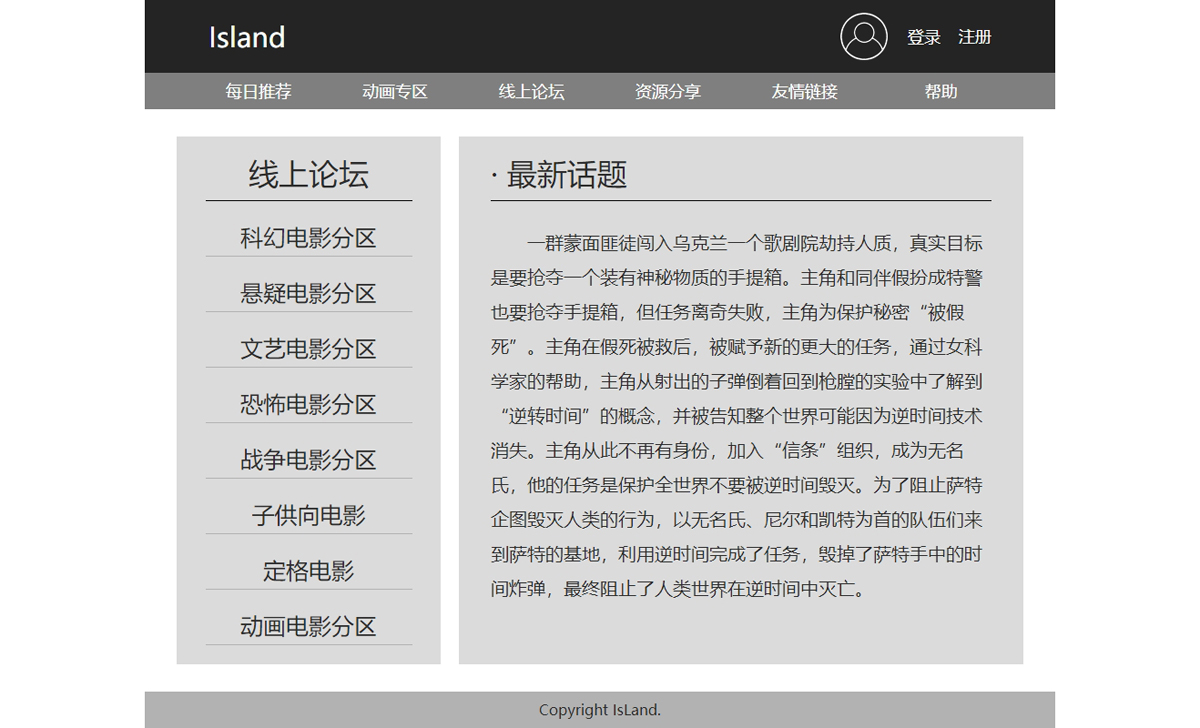Select 悬疑电影分区 in the sidebar
Viewport: 1200px width, 728px height.
pyautogui.click(x=309, y=293)
